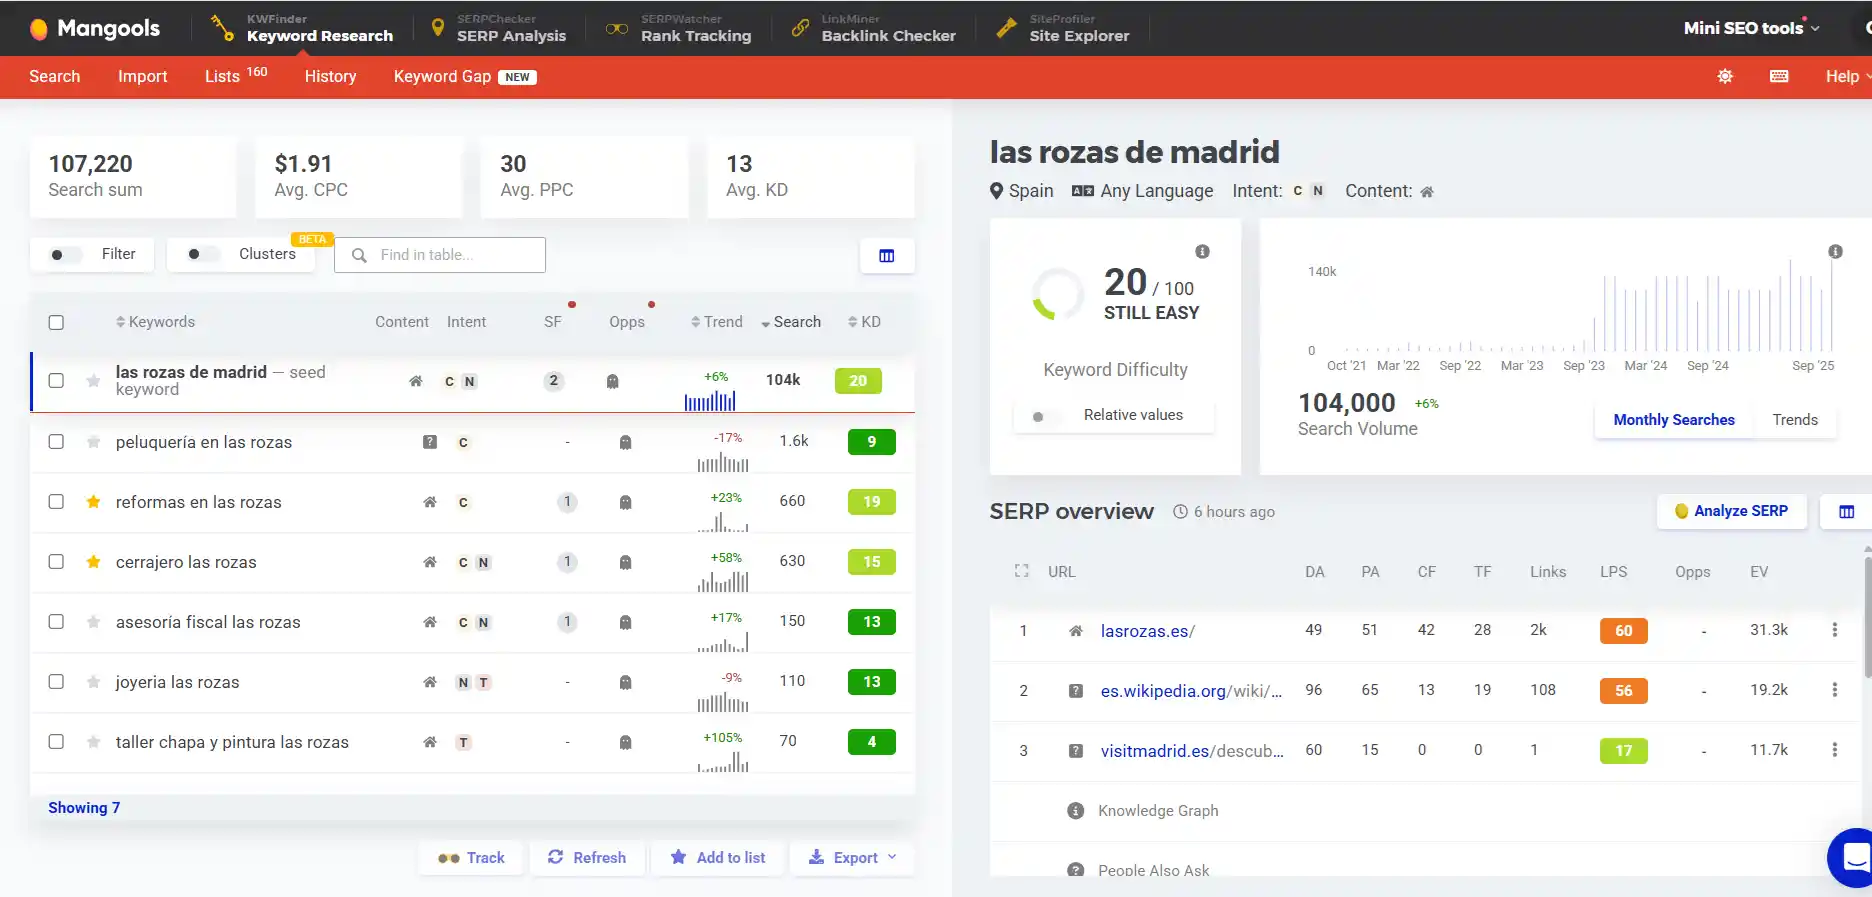
Task: Click the Analyze SERP button
Action: (x=1731, y=511)
